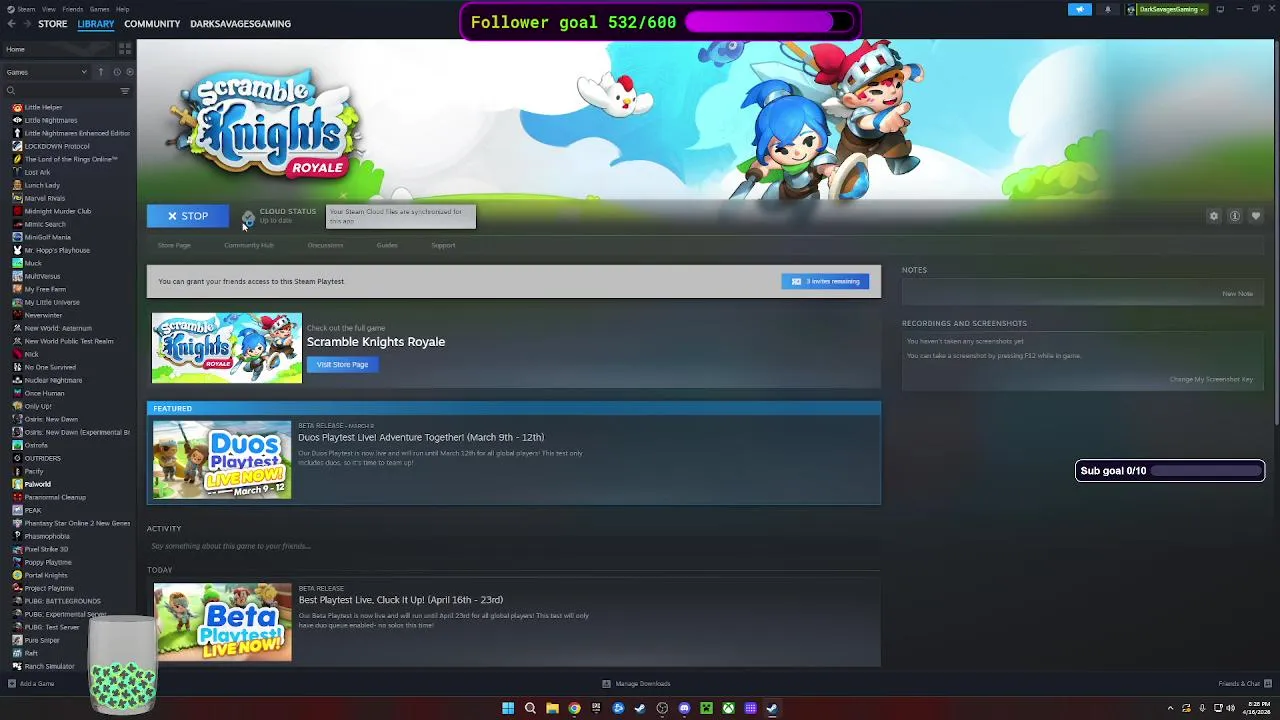Click the Add a Game plus icon
The image size is (1280, 720).
click(12, 684)
